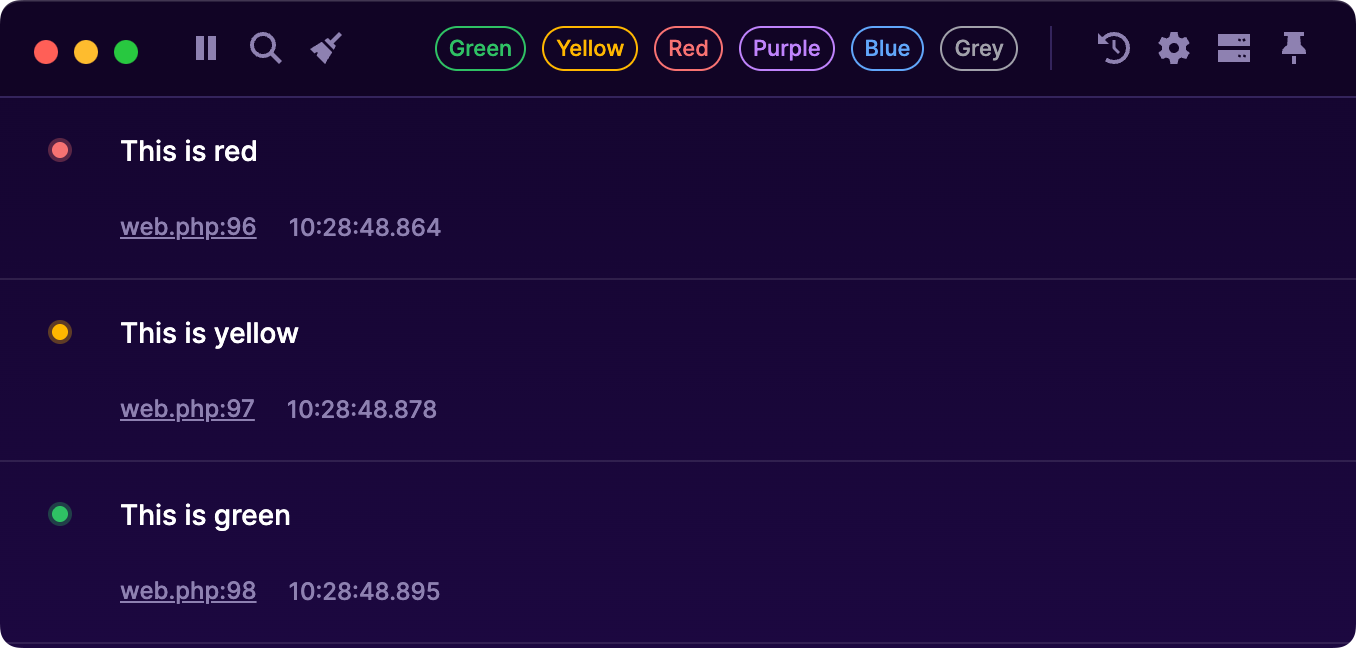Viewport: 1356px width, 648px height.
Task: Open history with the clock arrow icon
Action: (1113, 48)
